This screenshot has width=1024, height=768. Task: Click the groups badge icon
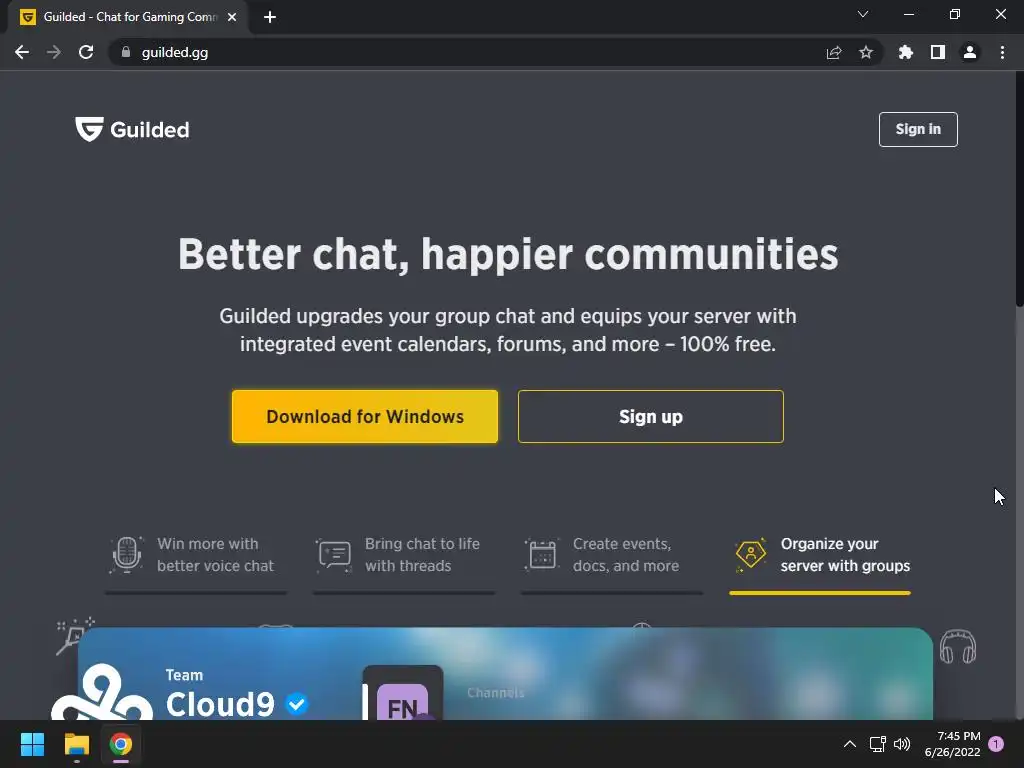pos(750,554)
